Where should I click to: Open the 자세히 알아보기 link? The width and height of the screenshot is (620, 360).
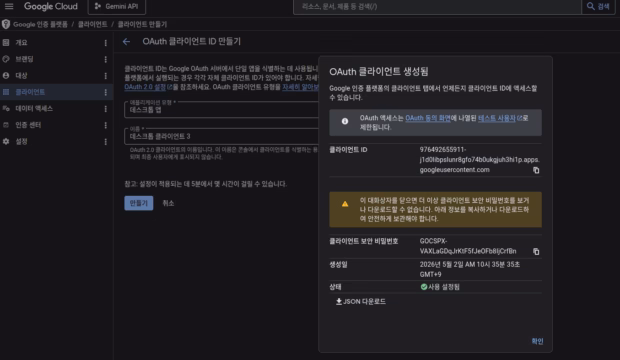pos(300,87)
